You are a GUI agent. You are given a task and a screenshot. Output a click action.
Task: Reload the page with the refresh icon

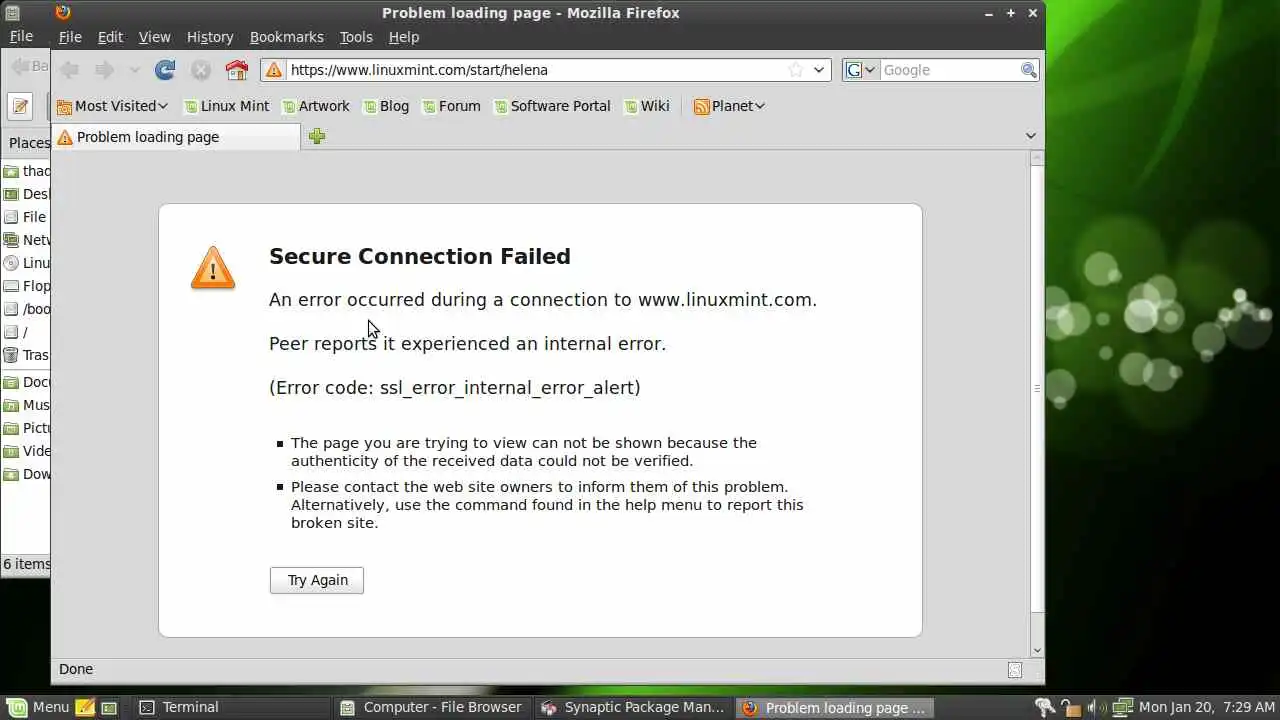click(165, 70)
